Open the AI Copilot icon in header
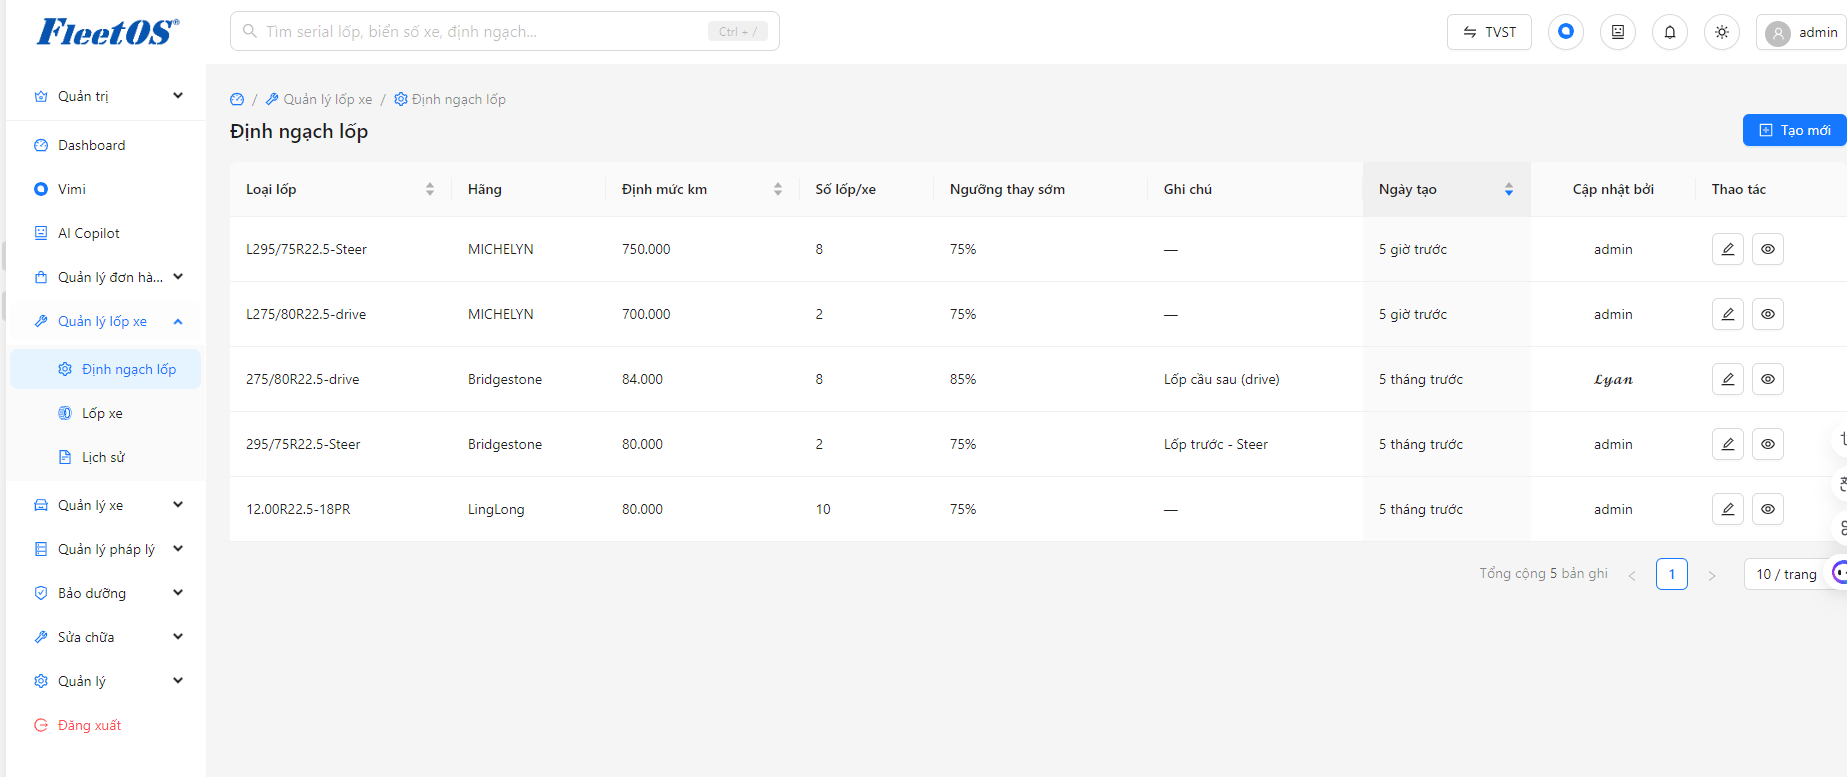 pos(1618,32)
